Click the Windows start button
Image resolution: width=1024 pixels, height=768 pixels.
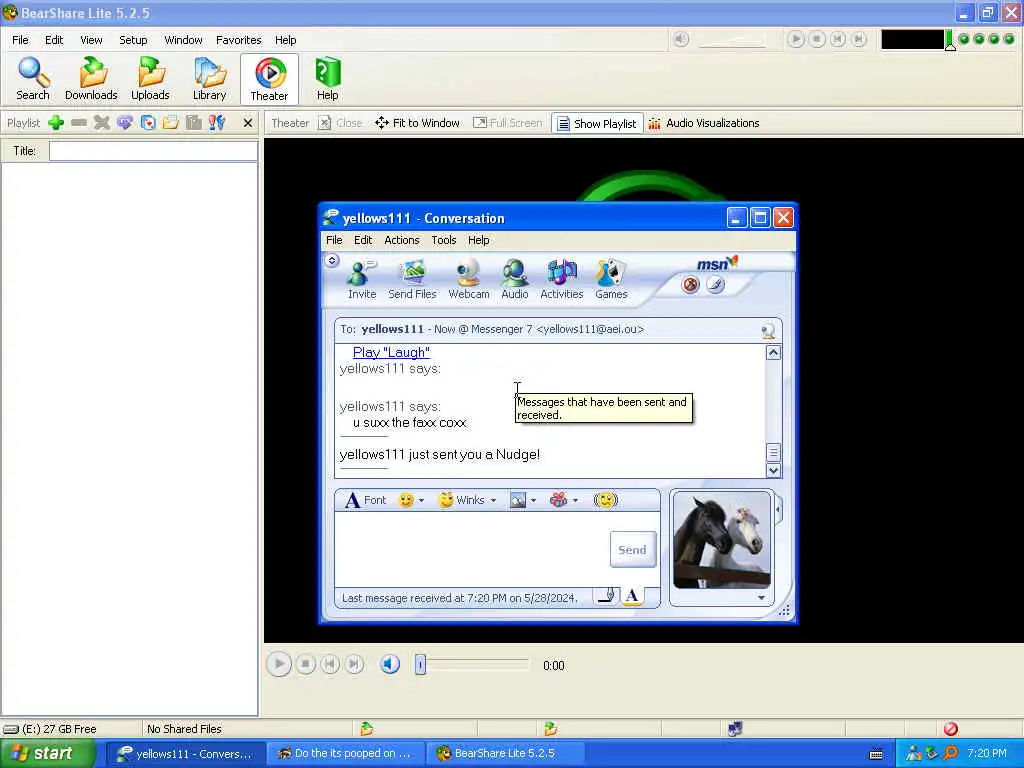tap(47, 754)
